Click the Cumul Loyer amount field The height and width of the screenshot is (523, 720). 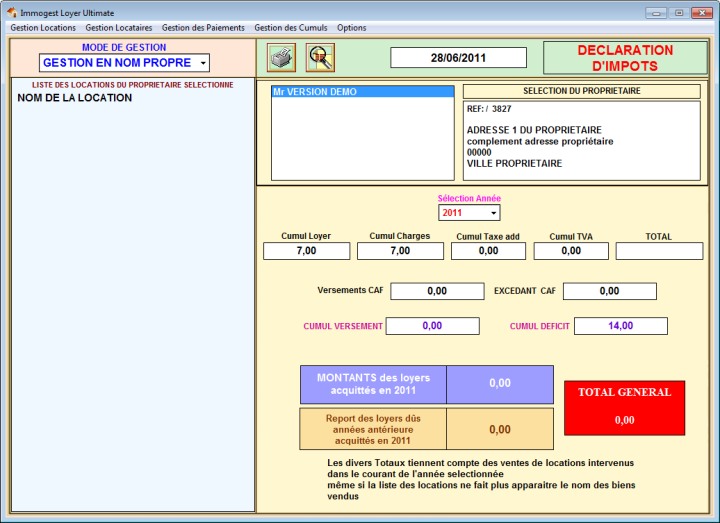(306, 251)
